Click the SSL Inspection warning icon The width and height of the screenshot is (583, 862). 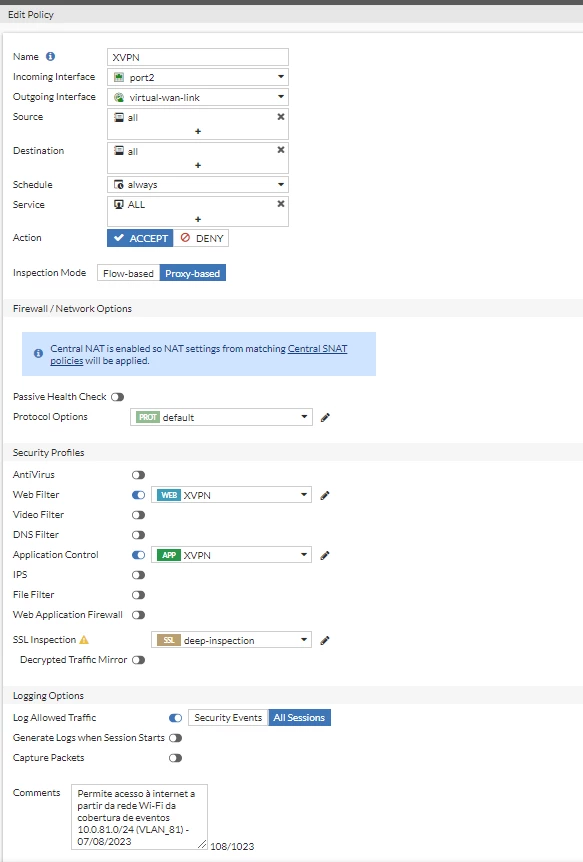point(84,640)
